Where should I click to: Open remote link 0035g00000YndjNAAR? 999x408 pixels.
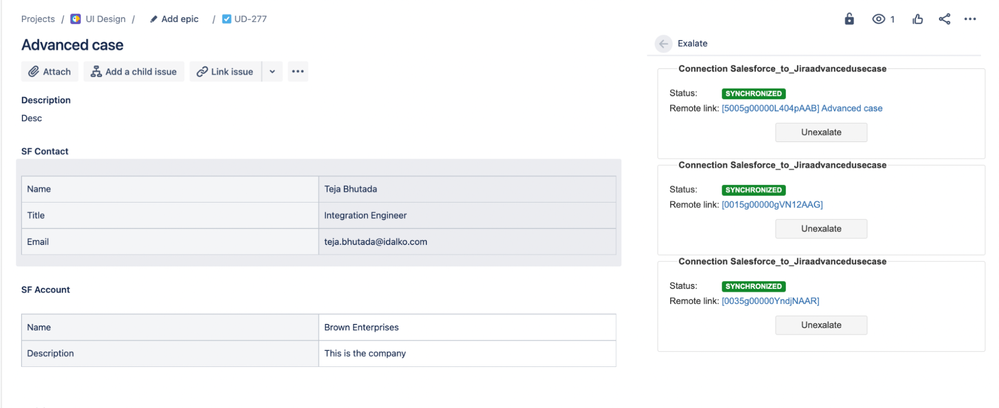tap(770, 301)
